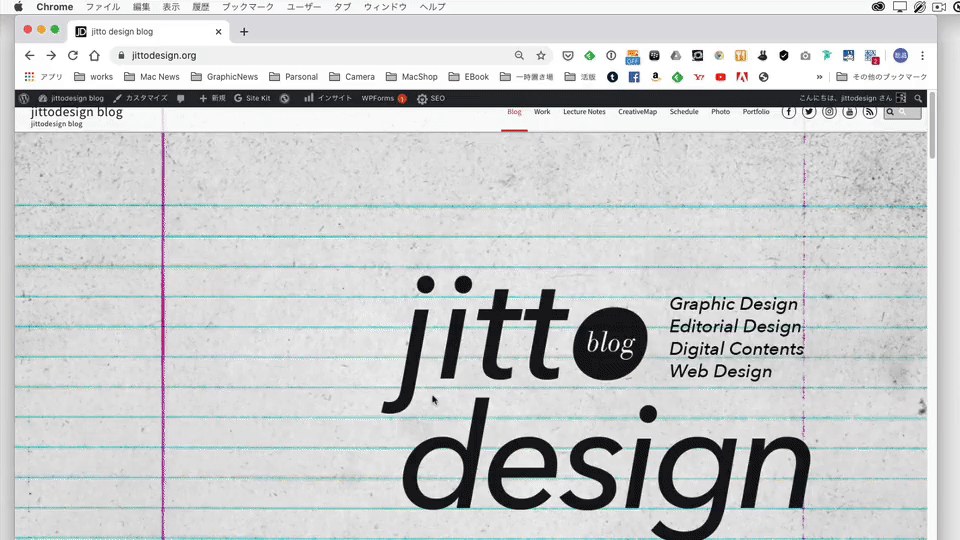Click the admin bar search magnifier
This screenshot has height=540, width=960.
click(x=918, y=98)
